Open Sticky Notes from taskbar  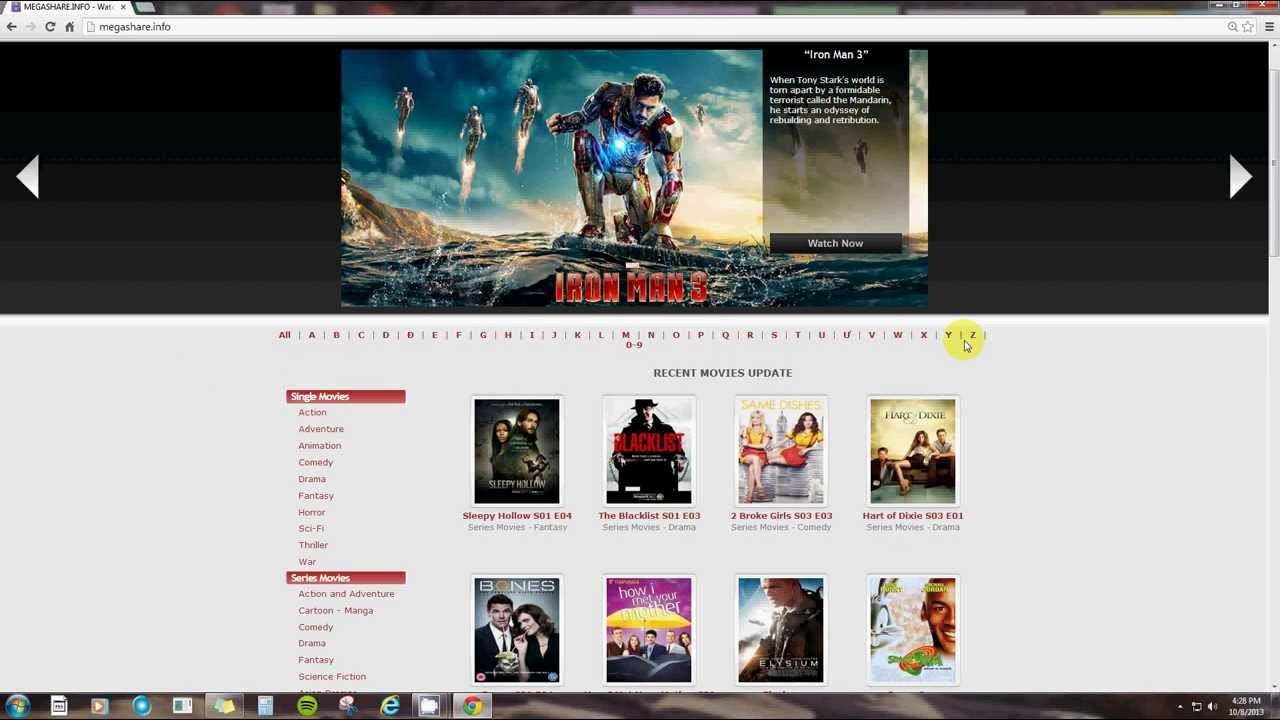[224, 707]
